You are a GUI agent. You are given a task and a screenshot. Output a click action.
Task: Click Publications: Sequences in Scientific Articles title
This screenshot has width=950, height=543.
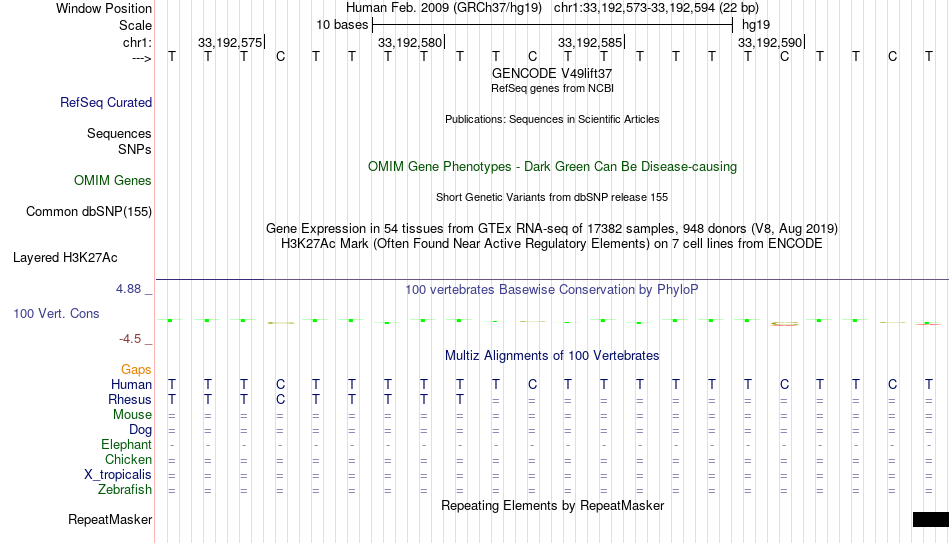(x=552, y=119)
